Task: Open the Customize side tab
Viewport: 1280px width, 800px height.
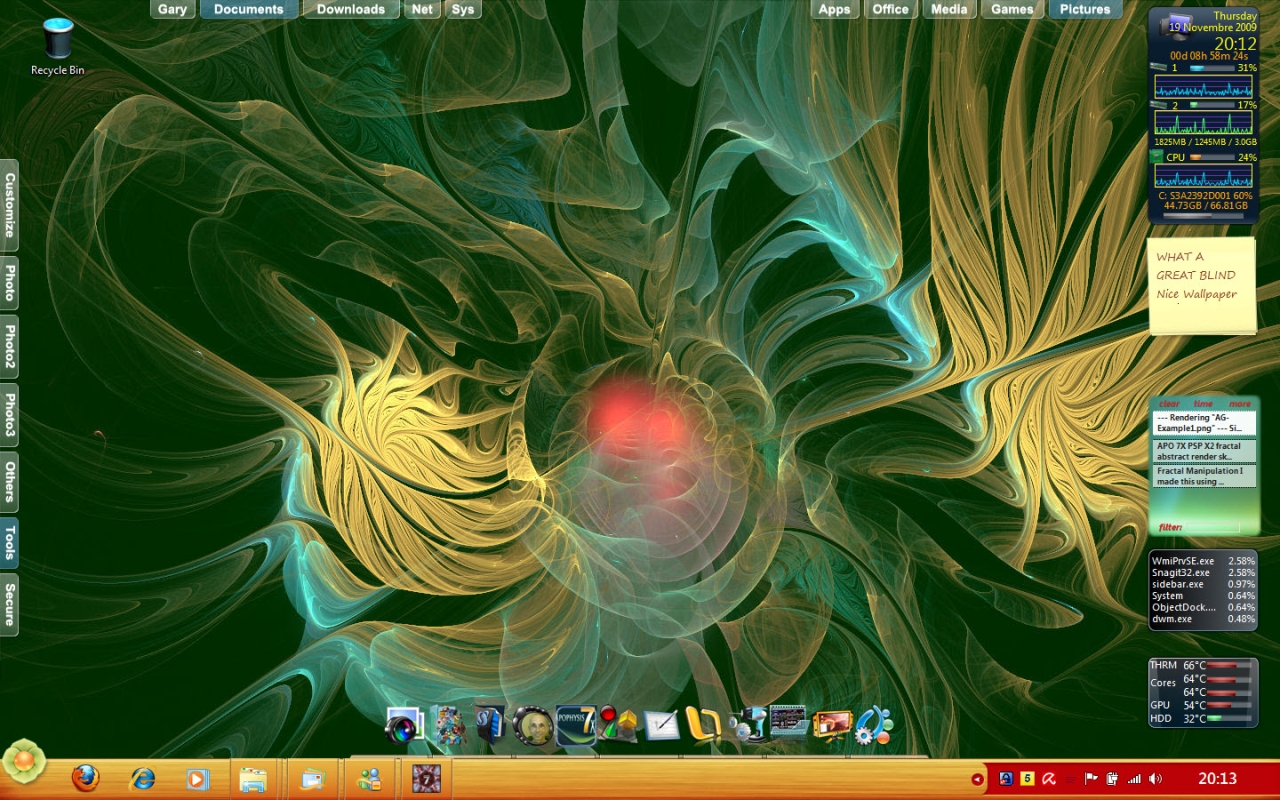Action: tap(9, 205)
